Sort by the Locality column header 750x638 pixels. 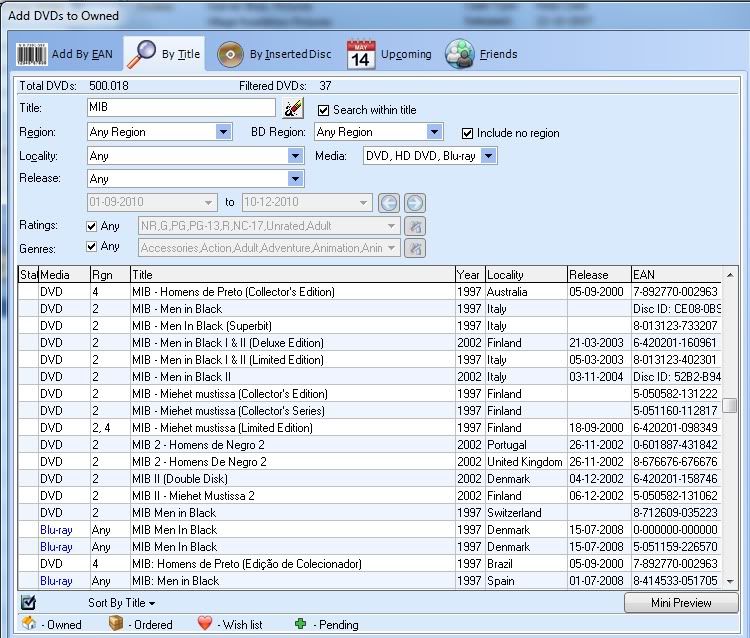tap(526, 275)
